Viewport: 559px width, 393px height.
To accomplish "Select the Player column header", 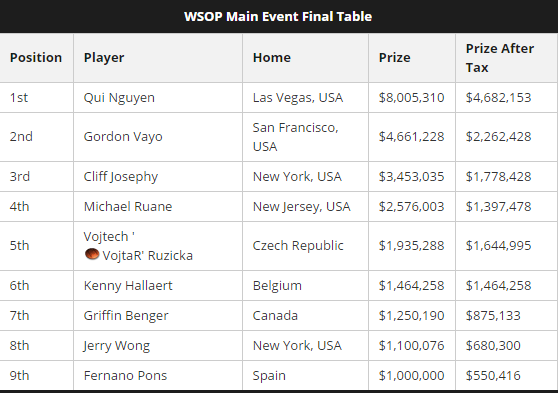I will click(x=104, y=58).
